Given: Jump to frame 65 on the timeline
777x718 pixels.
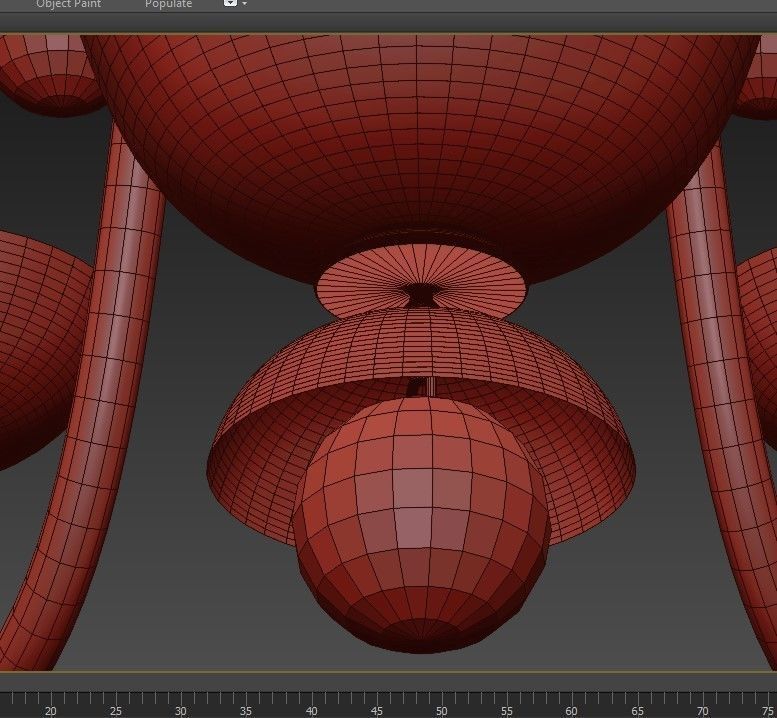Looking at the screenshot, I should [637, 711].
